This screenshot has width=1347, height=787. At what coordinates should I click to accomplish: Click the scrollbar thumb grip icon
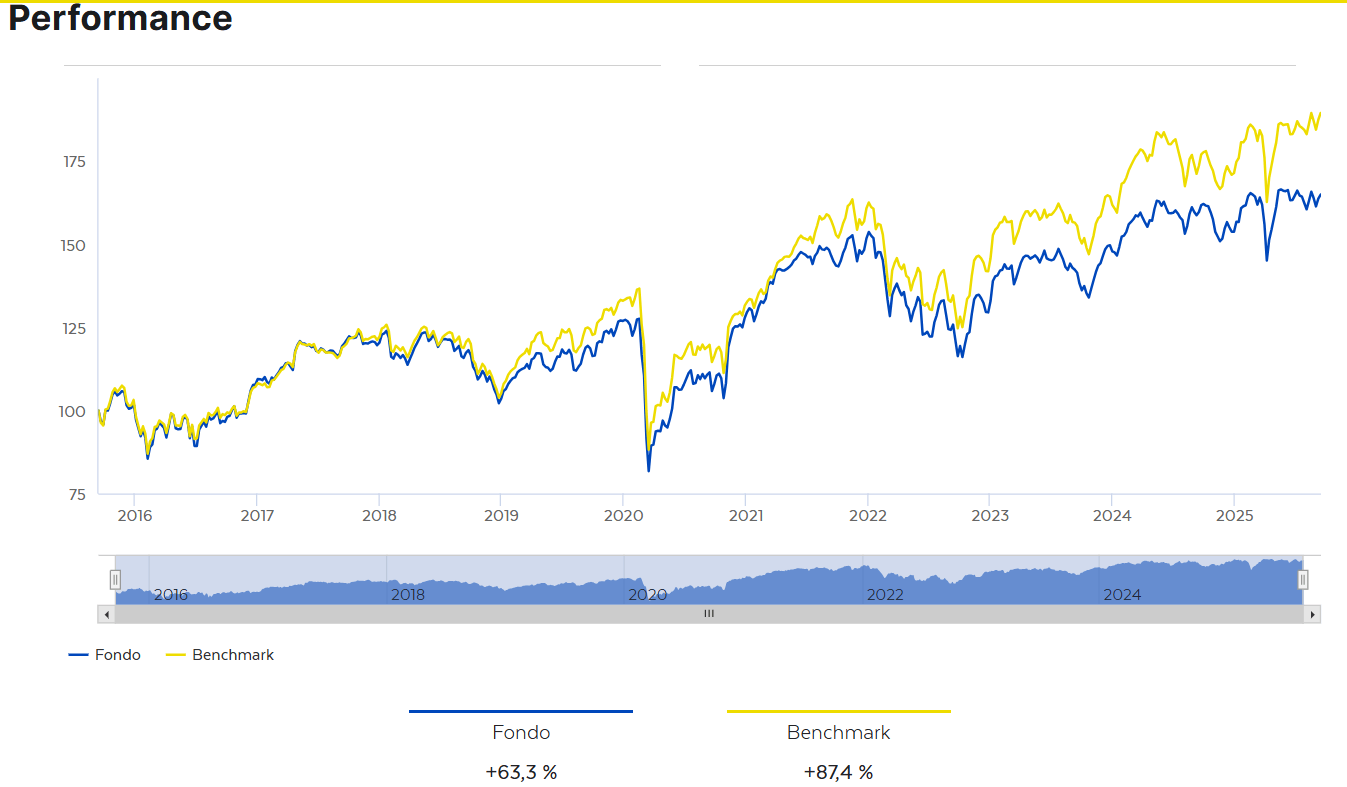click(x=709, y=614)
